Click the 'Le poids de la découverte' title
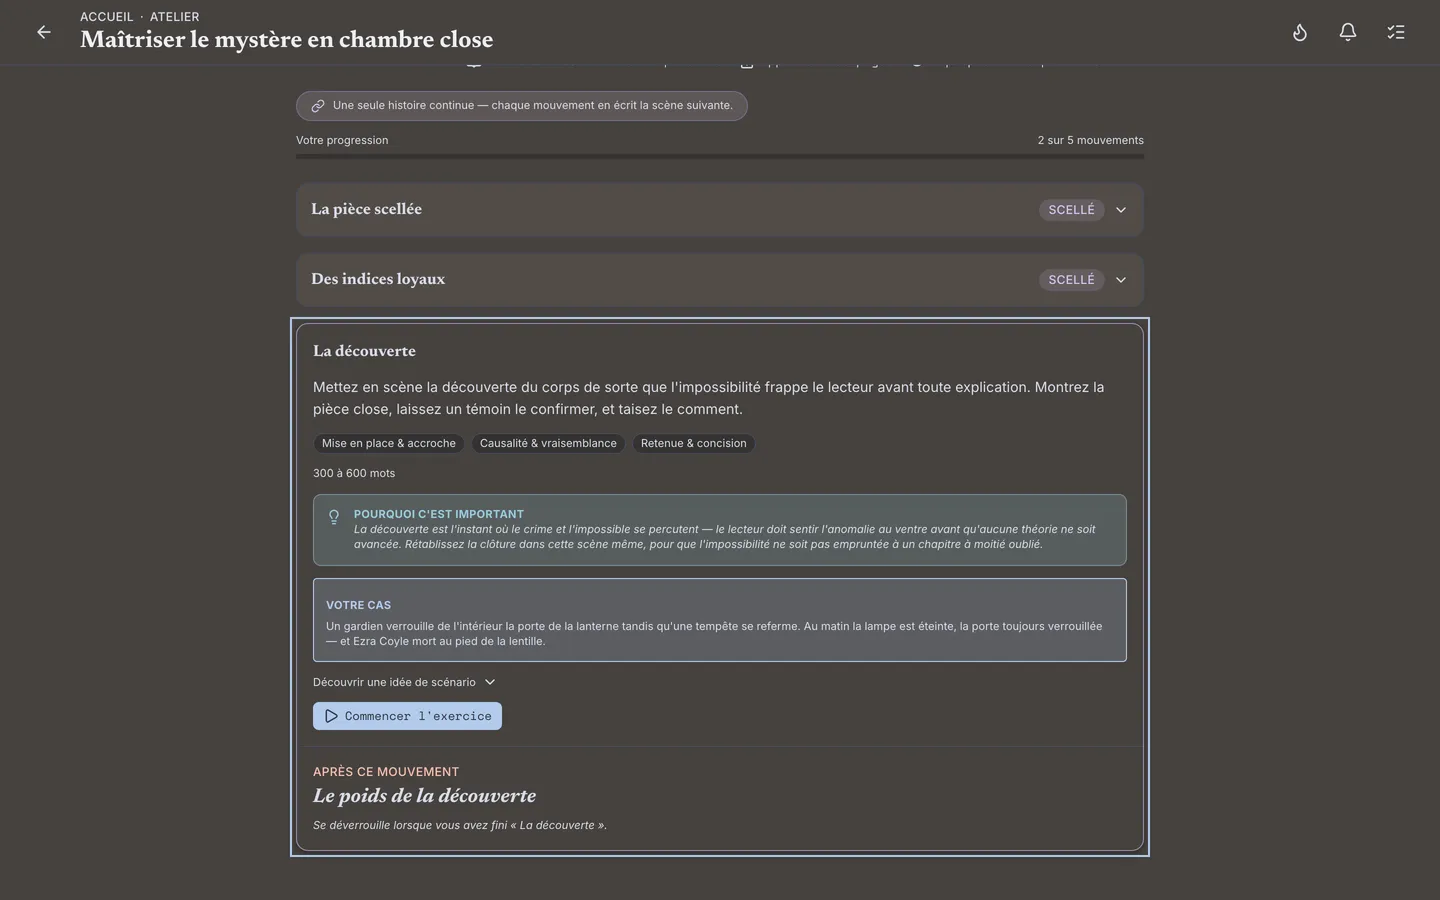Screen dimensions: 1440x900 click(424, 796)
